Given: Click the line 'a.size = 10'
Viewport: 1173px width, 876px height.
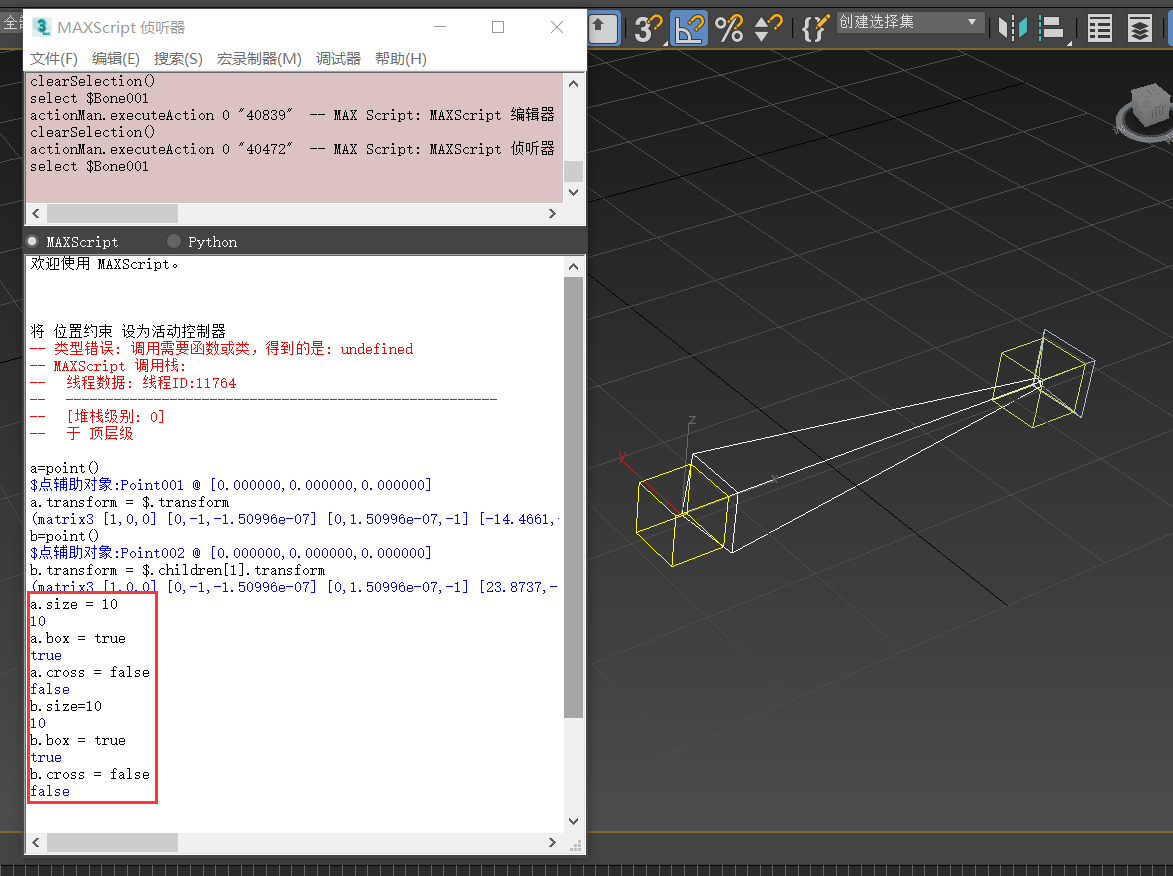Looking at the screenshot, I should click(74, 604).
